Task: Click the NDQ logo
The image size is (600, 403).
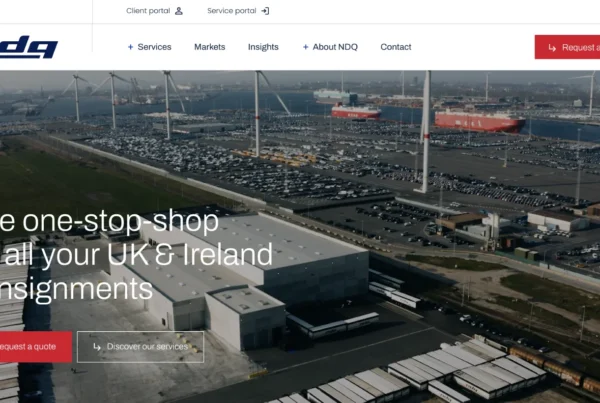Action: coord(28,47)
